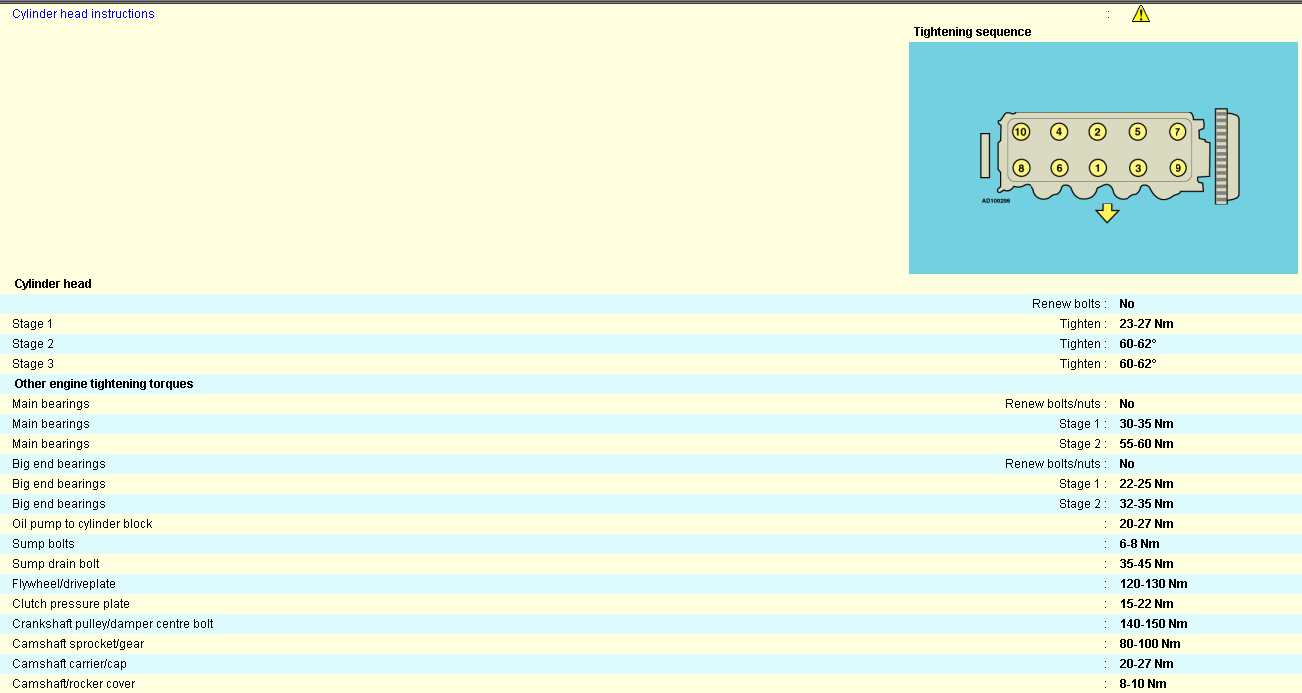Screen dimensions: 1302x693
Task: Select the Camshaft/rocker cover row label
Action: click(x=74, y=684)
